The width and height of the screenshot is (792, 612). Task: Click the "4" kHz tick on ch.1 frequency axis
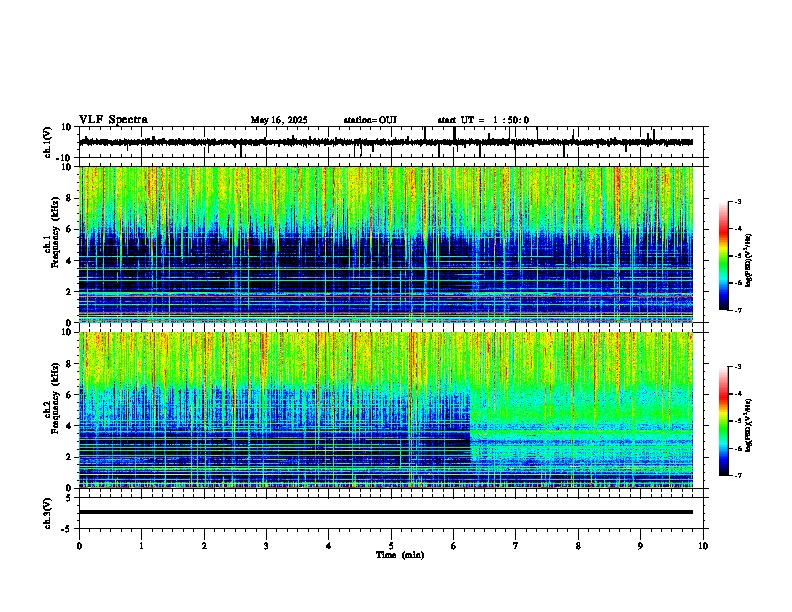tap(69, 261)
